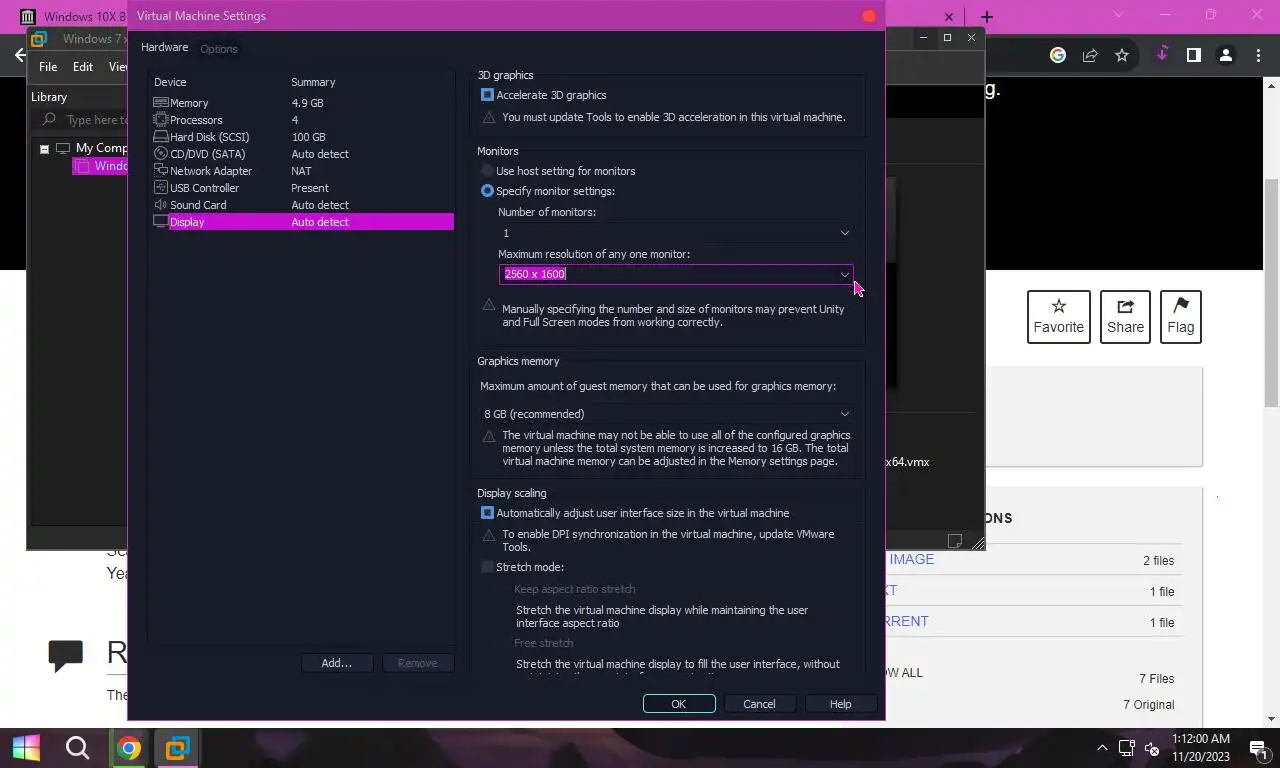The image size is (1280, 768).
Task: Click the Help button
Action: pyautogui.click(x=840, y=704)
